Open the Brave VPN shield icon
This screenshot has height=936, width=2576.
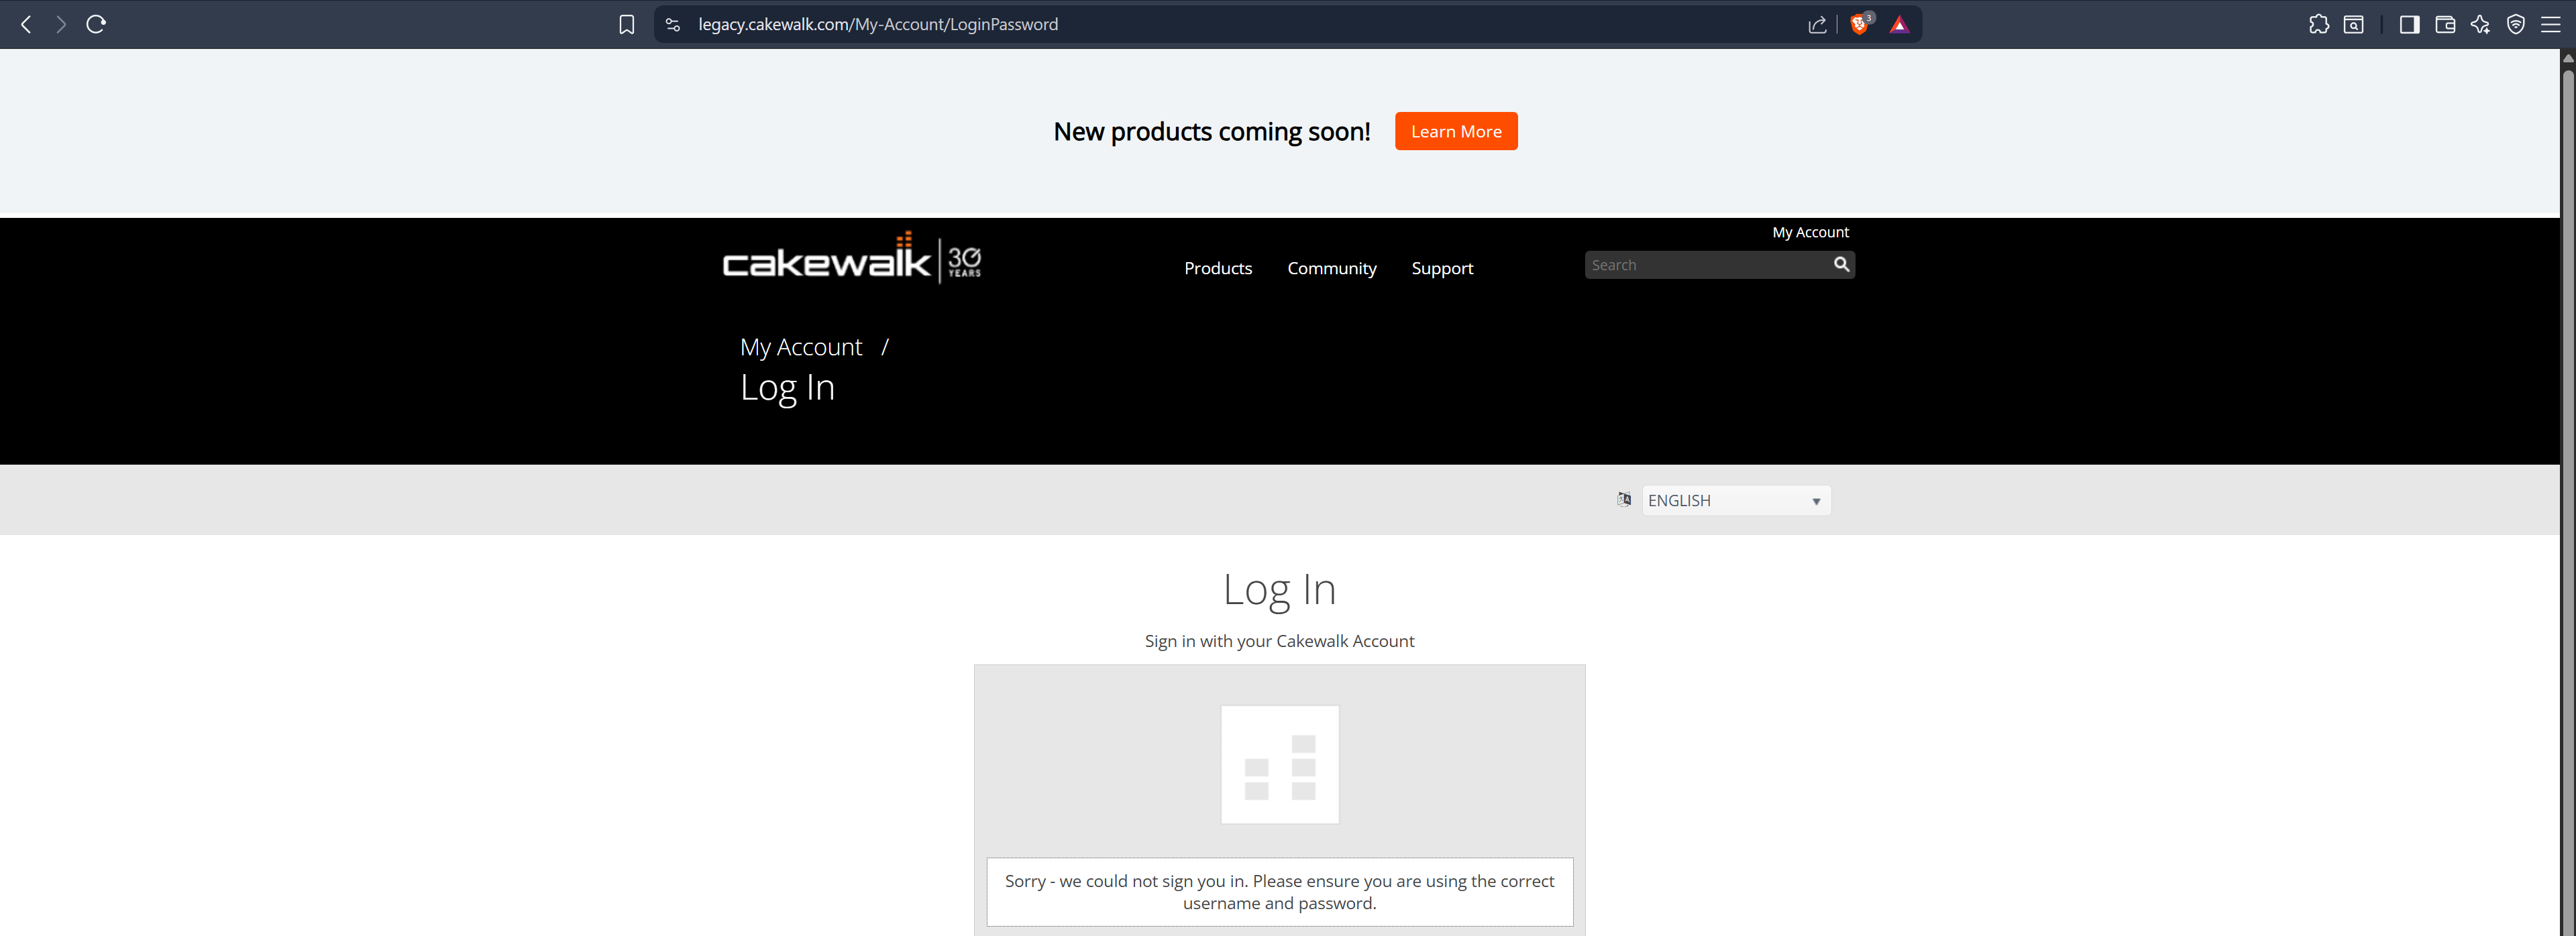point(2516,24)
